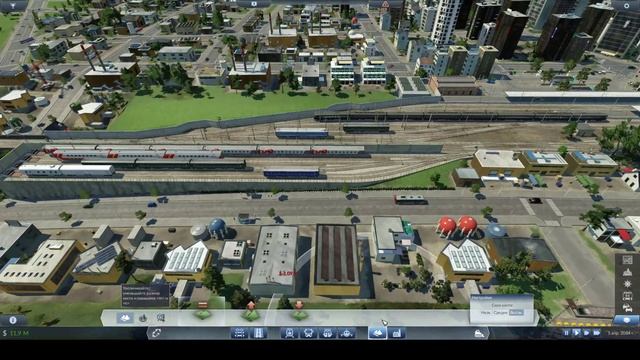
Task: Open the tram and bus depot menu
Action: (327, 333)
